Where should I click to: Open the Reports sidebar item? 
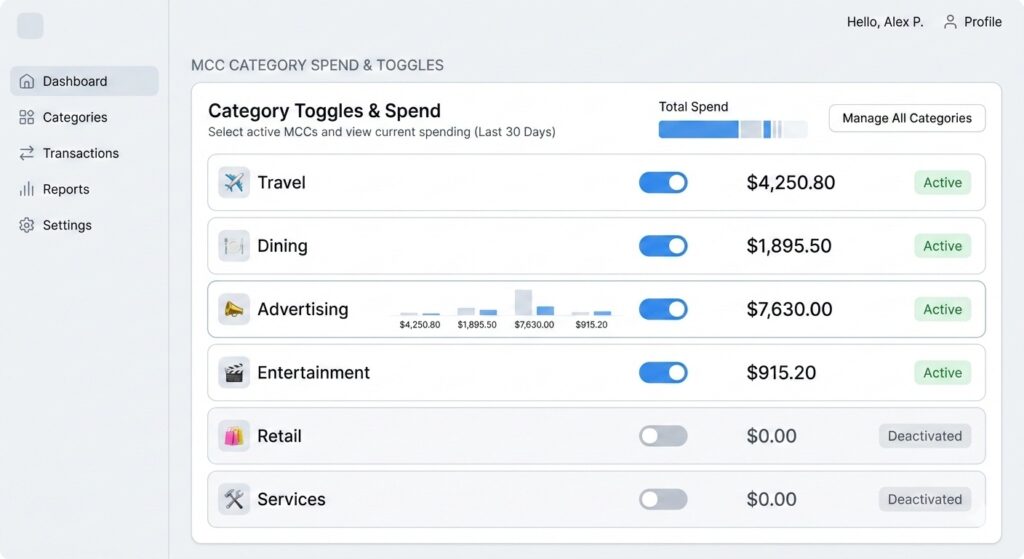[x=66, y=189]
